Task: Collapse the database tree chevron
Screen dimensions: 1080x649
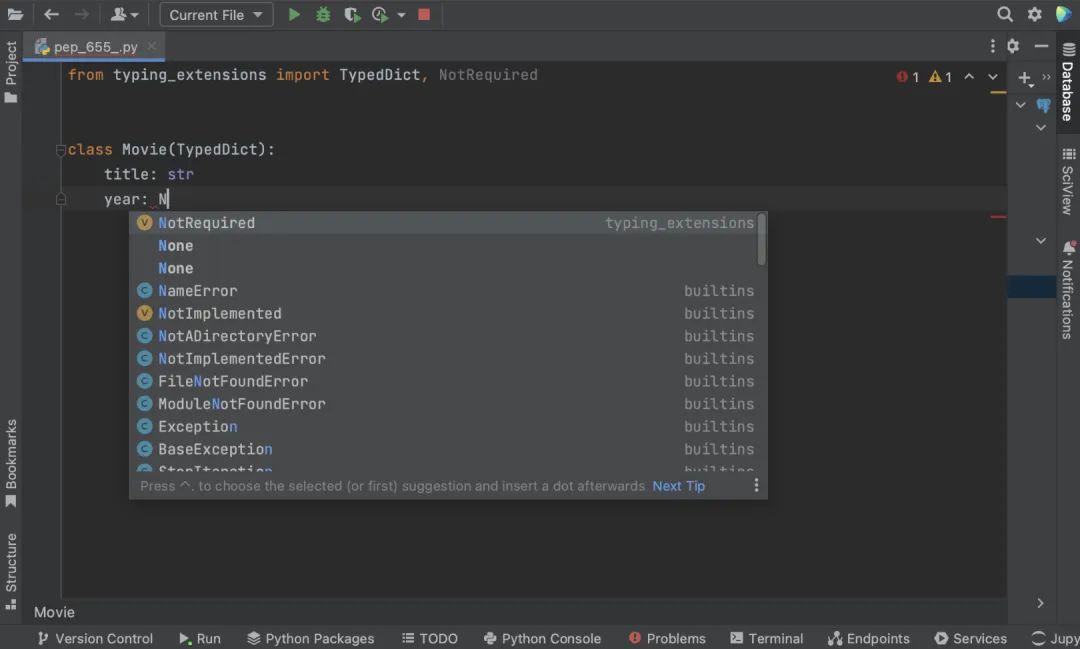Action: pos(1020,104)
